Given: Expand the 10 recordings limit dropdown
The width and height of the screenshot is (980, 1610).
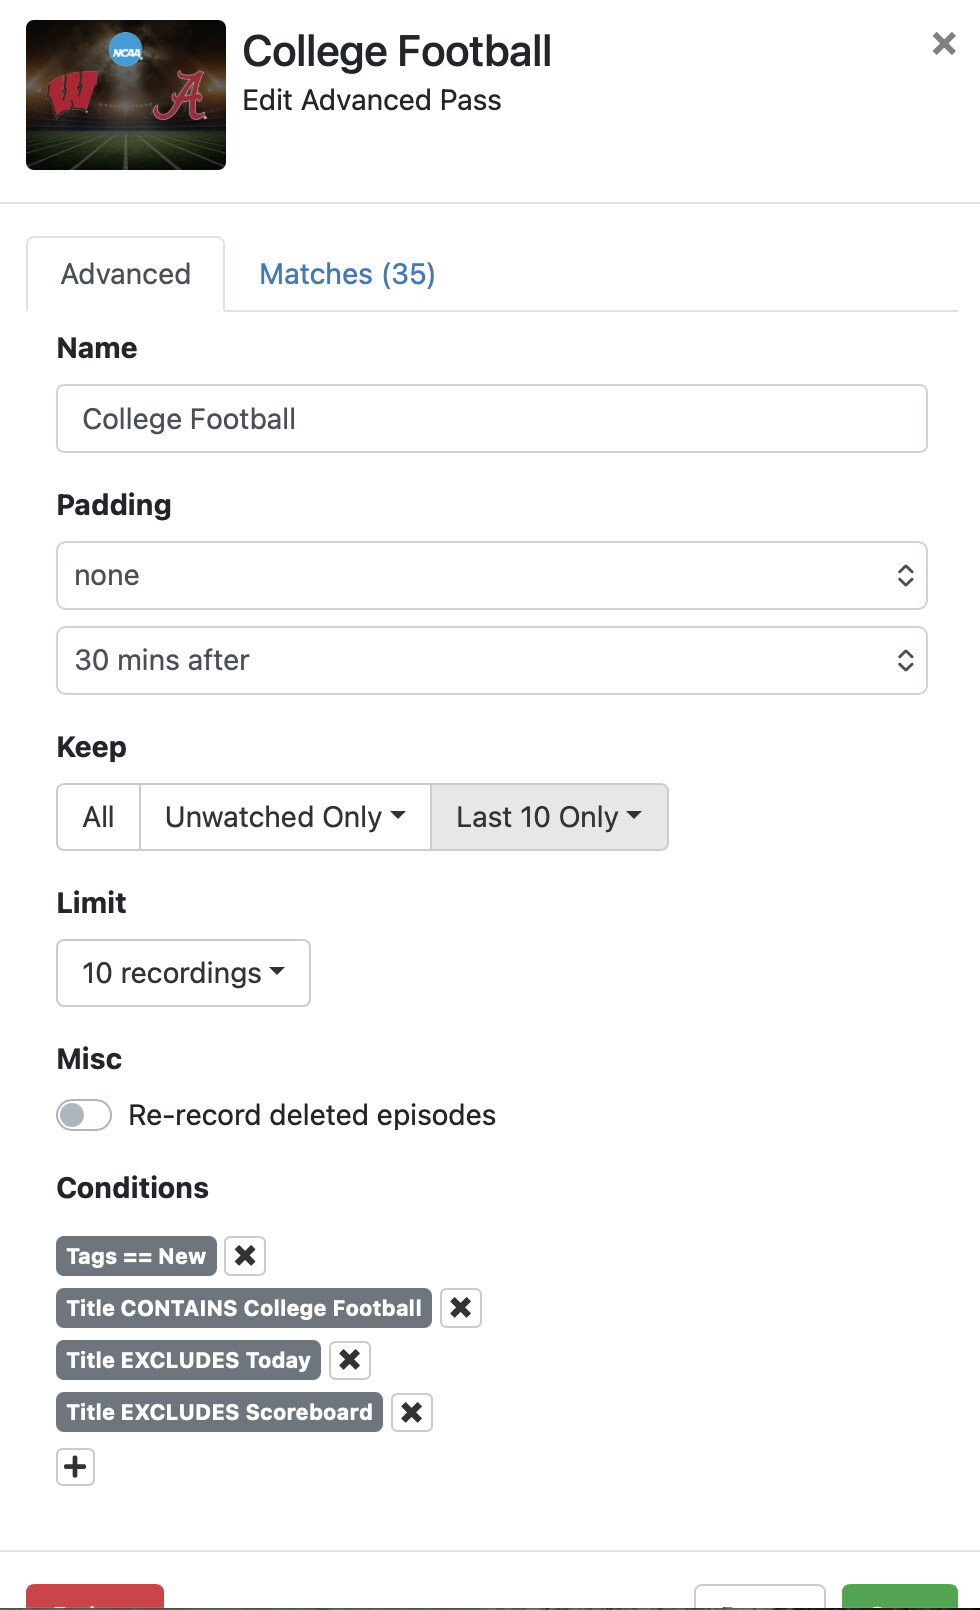Looking at the screenshot, I should tap(183, 973).
